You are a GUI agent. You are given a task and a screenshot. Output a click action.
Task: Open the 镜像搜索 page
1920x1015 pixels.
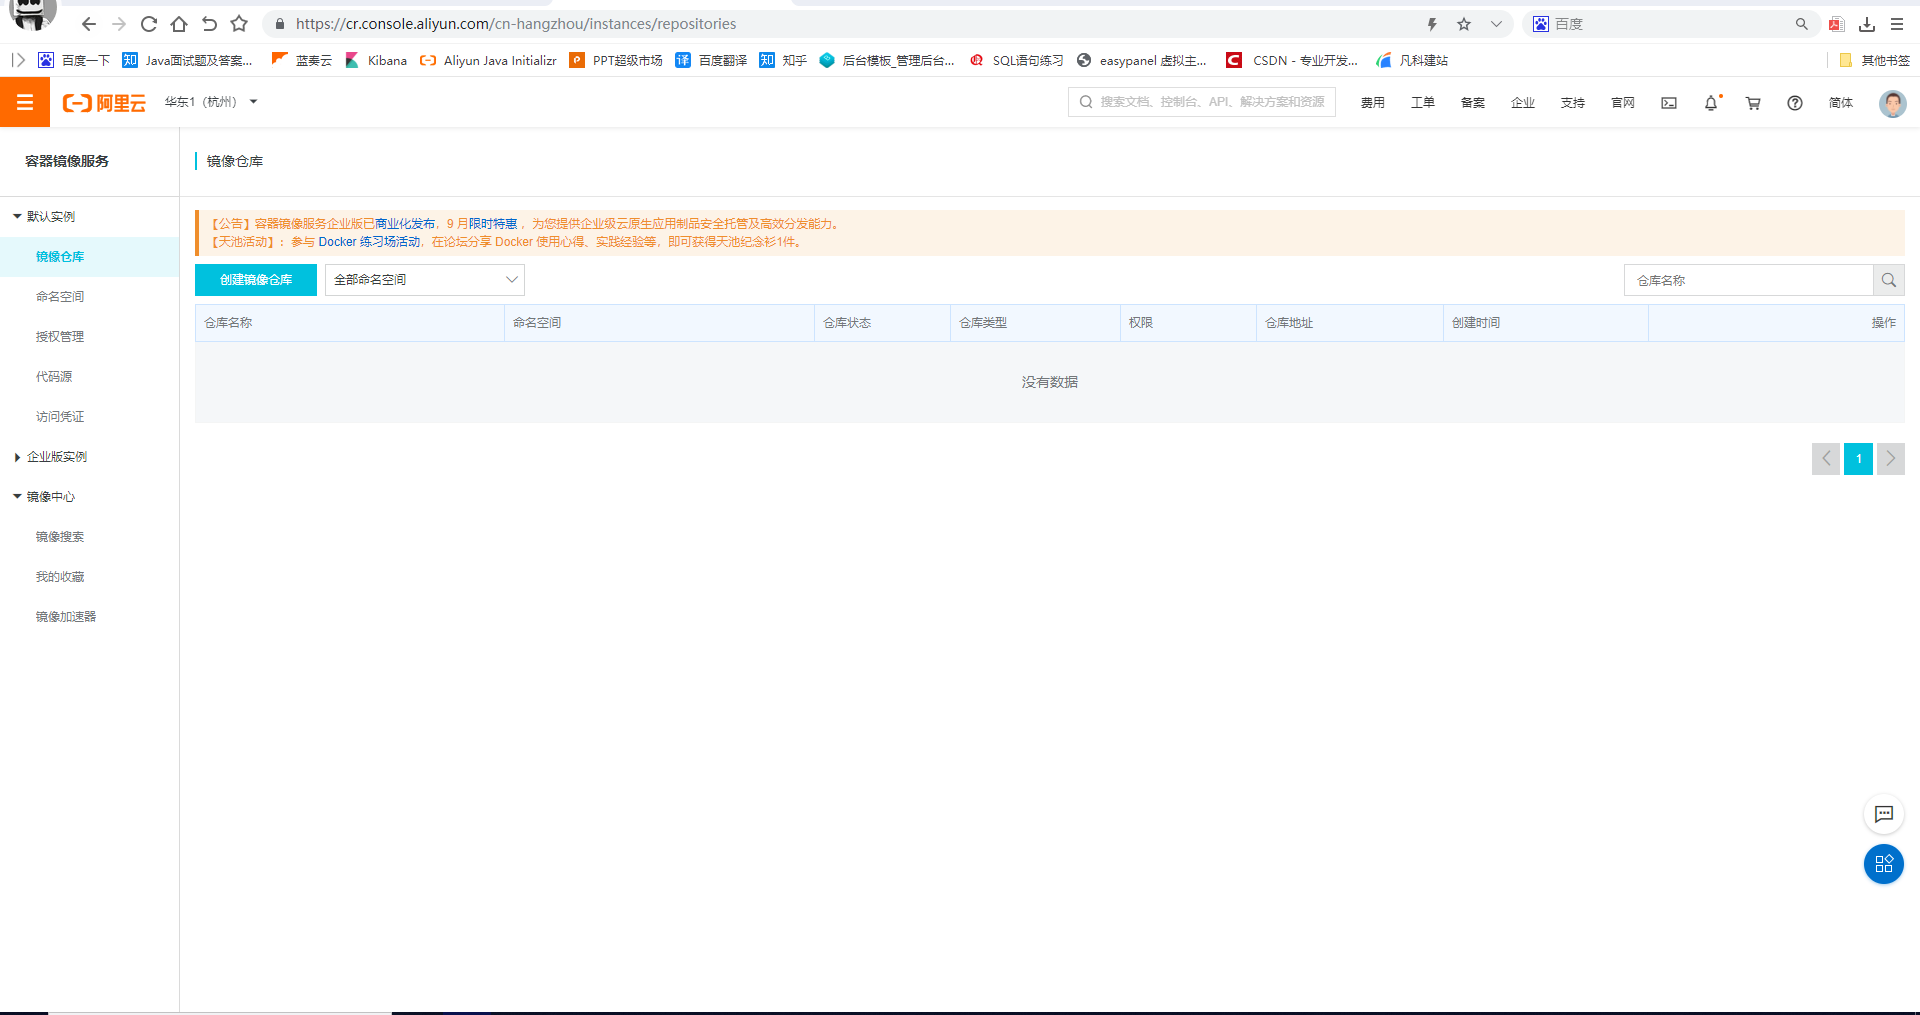point(60,536)
